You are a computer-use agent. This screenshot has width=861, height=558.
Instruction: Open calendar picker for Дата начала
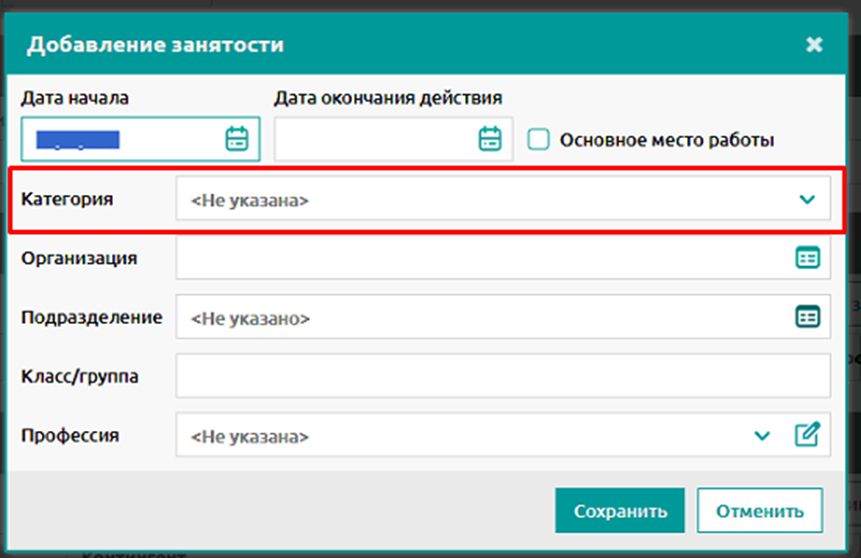pyautogui.click(x=237, y=138)
